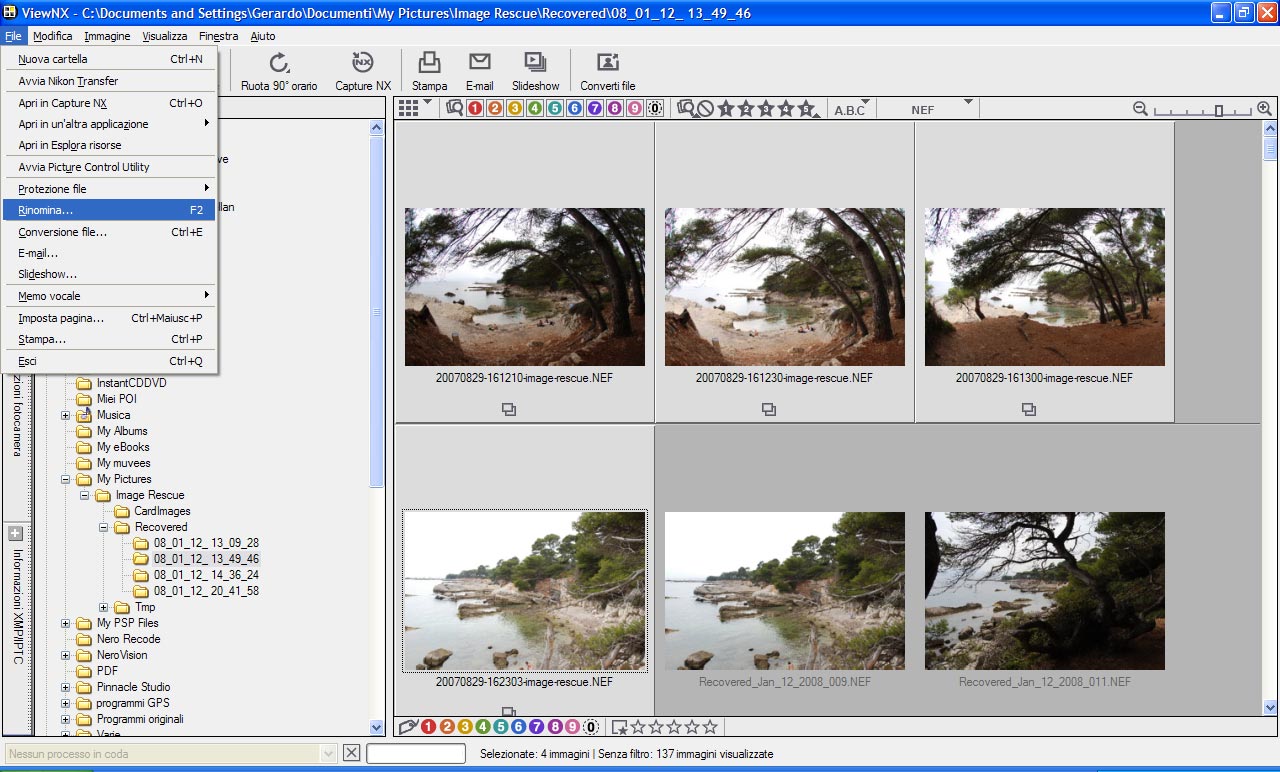Image resolution: width=1280 pixels, height=772 pixels.
Task: Click thumbnail size slider handle
Action: coord(1219,110)
